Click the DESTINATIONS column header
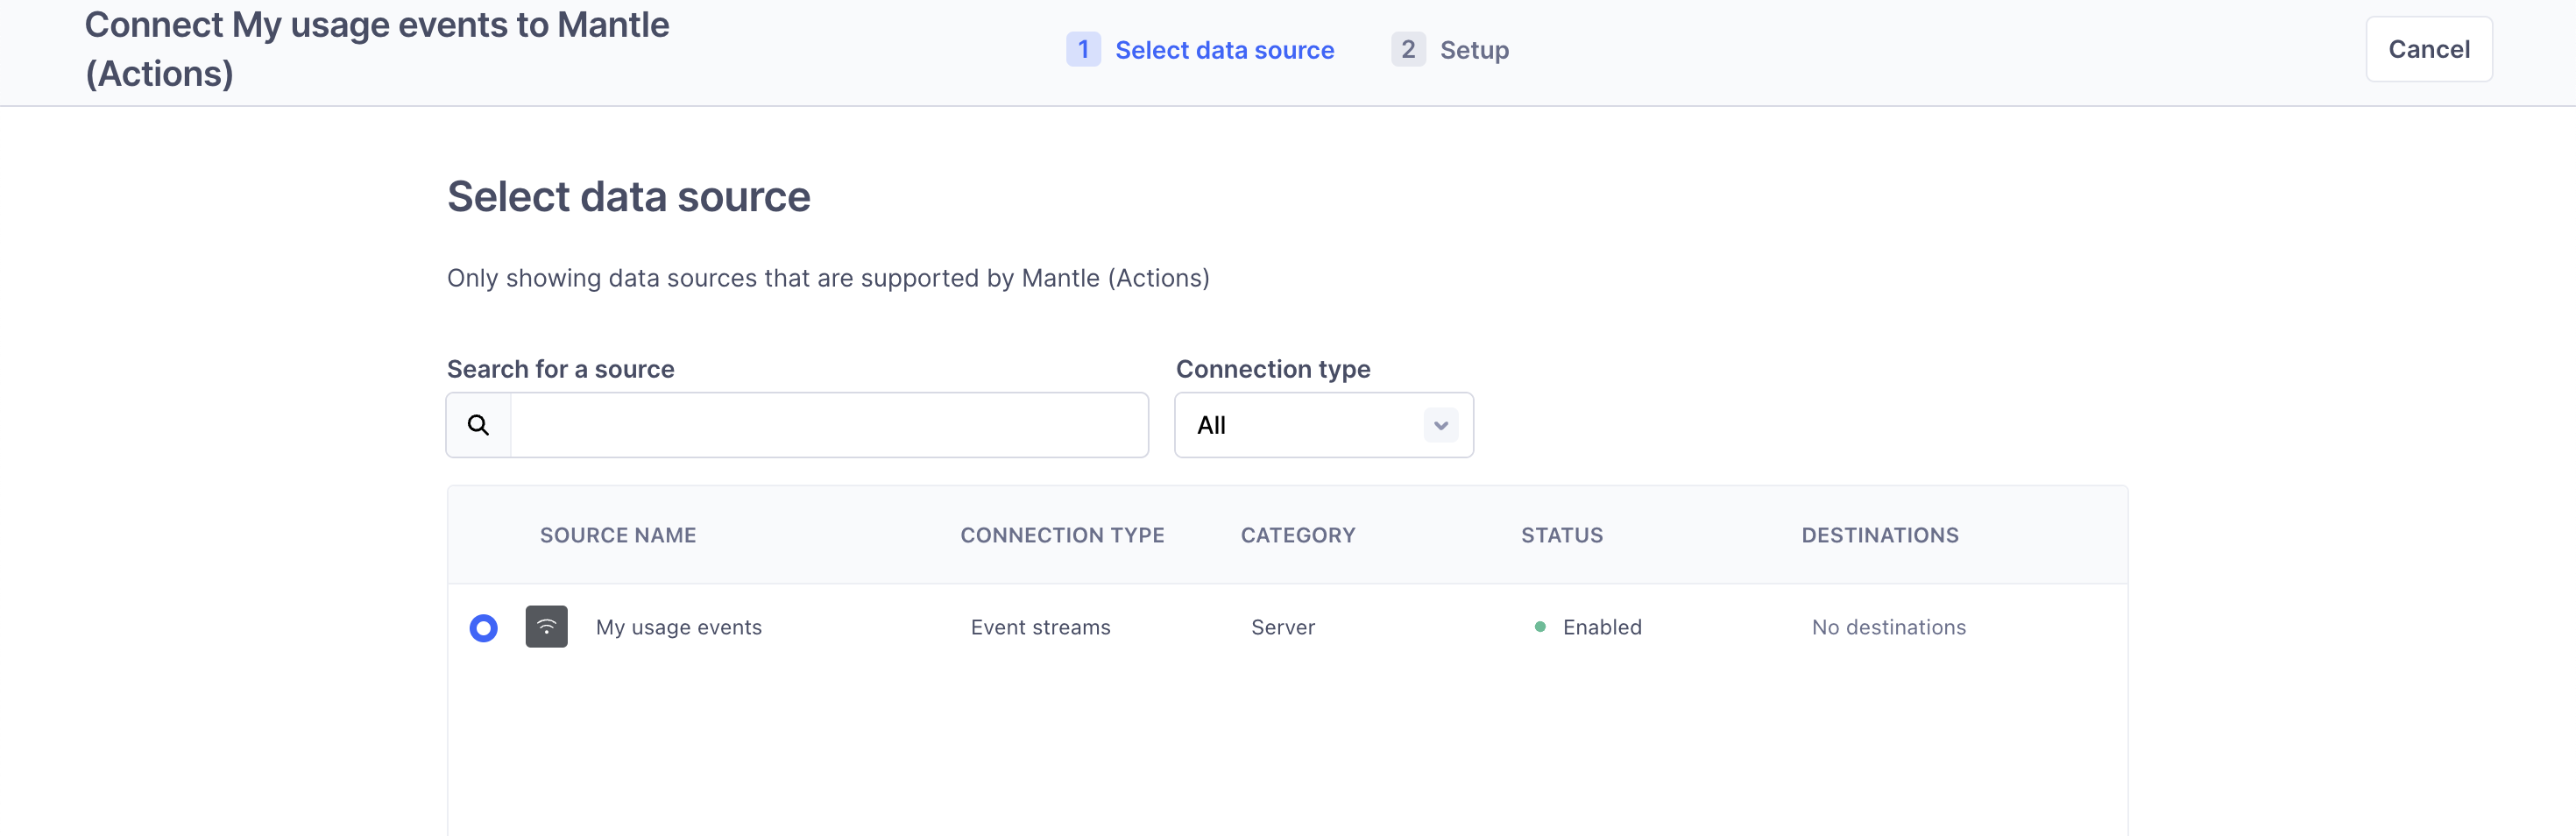 coord(1881,535)
